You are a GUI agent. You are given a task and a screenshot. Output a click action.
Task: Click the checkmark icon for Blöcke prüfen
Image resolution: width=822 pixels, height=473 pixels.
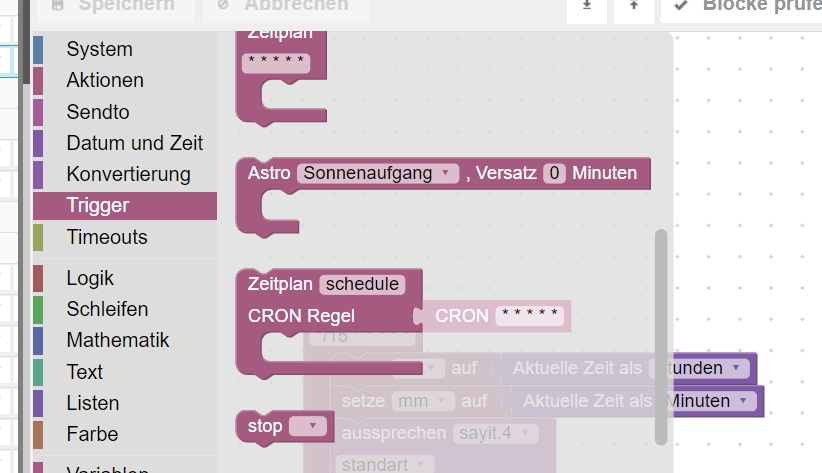point(681,5)
